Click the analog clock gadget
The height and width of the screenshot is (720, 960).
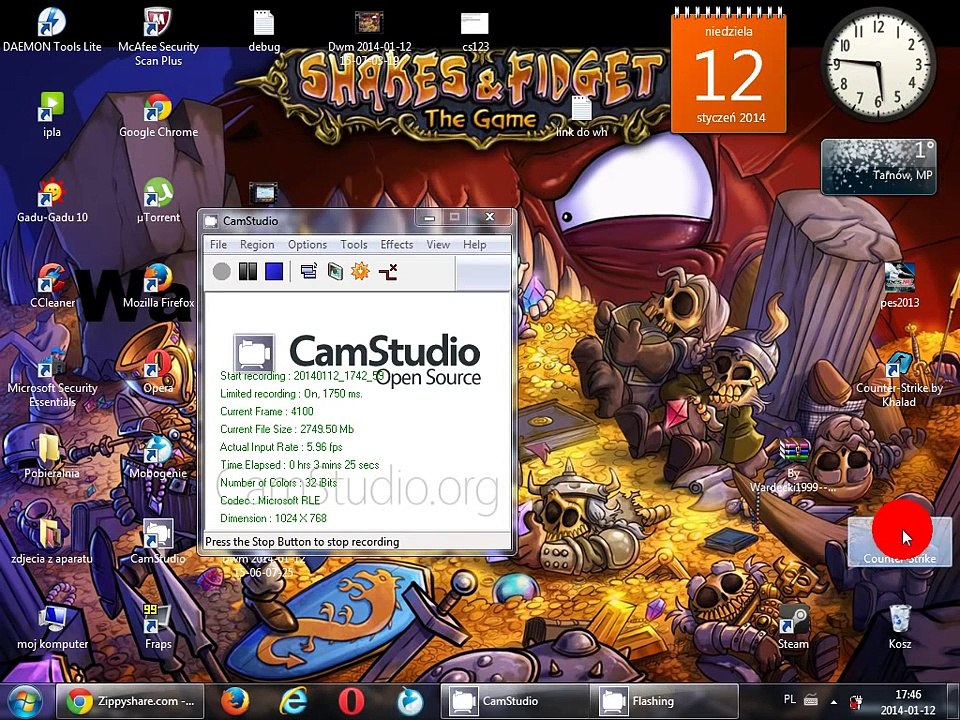[878, 65]
